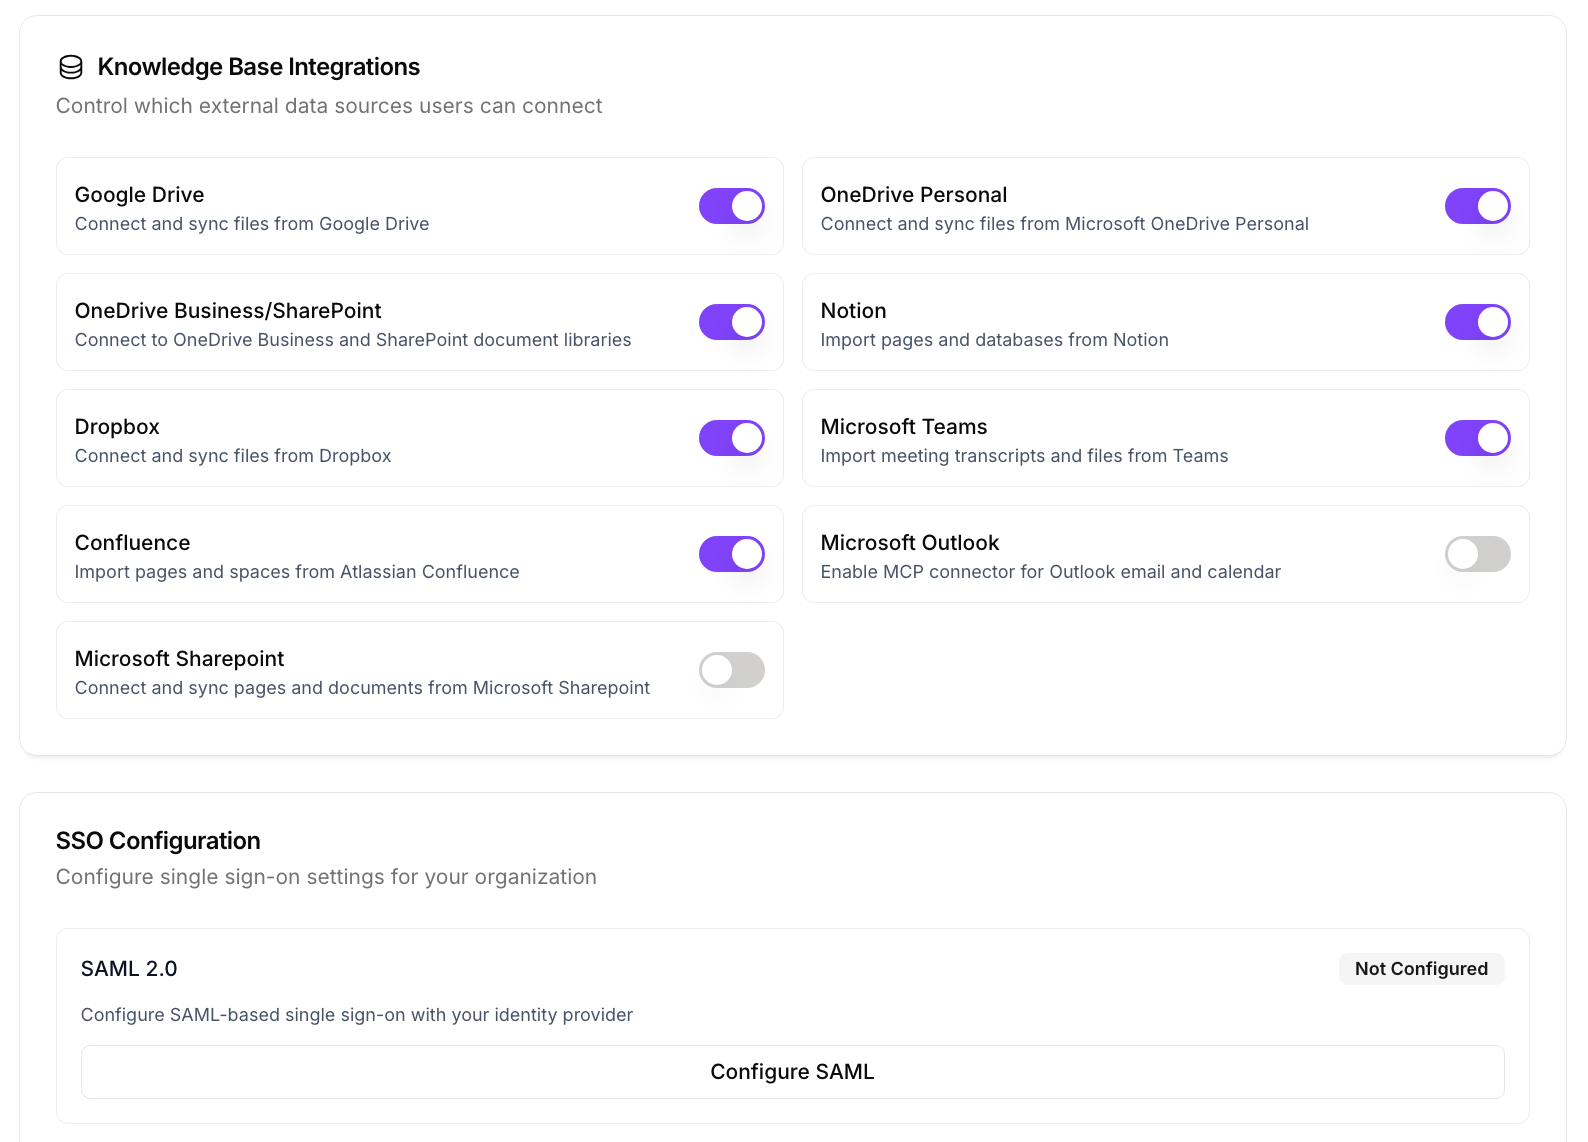Viewport: 1588px width, 1142px height.
Task: Enable Microsoft Sharepoint sync toggle
Action: [x=731, y=670]
